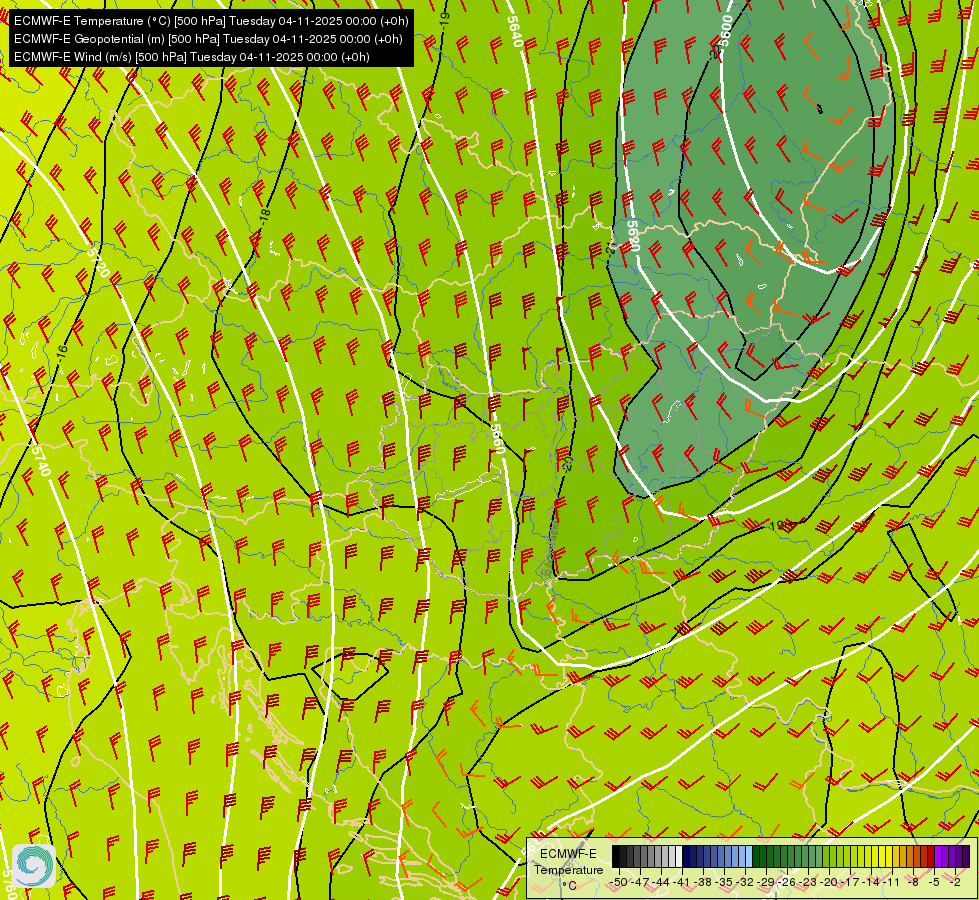Select the ECMWF-E Temperature title line
979x900 pixels.
point(211,21)
